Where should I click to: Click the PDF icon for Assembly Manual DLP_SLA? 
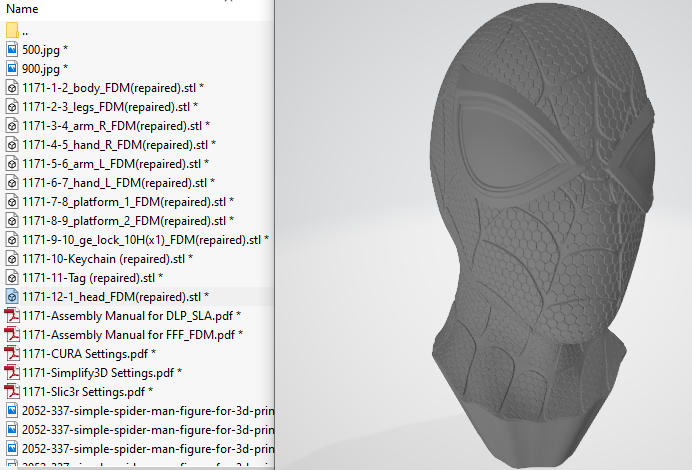pyautogui.click(x=12, y=316)
